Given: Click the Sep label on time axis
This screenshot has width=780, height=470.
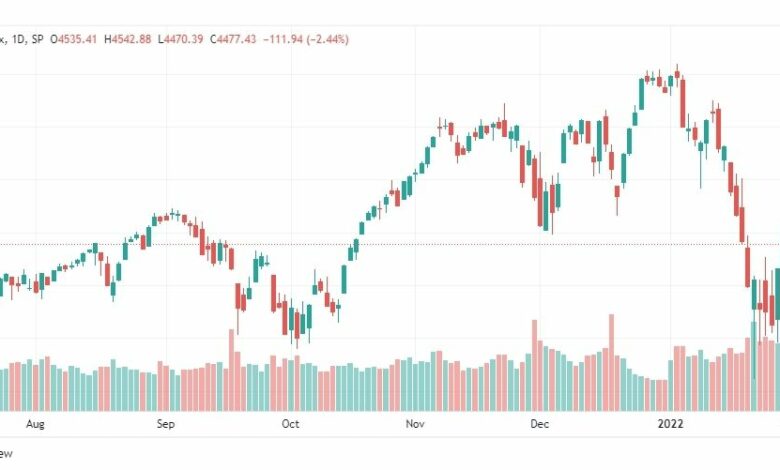Looking at the screenshot, I should click(166, 424).
